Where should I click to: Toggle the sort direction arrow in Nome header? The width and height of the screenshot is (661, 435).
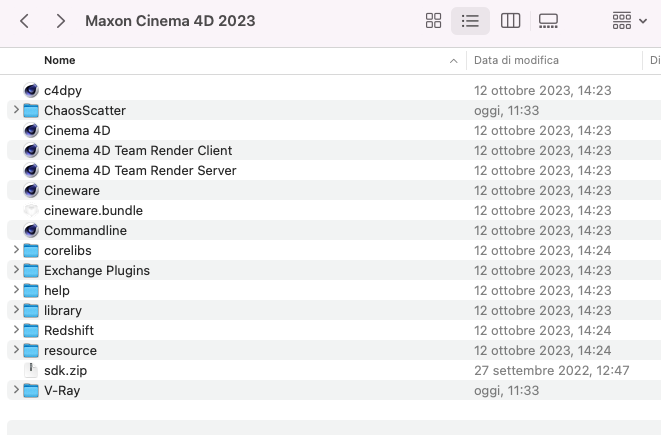tap(454, 61)
